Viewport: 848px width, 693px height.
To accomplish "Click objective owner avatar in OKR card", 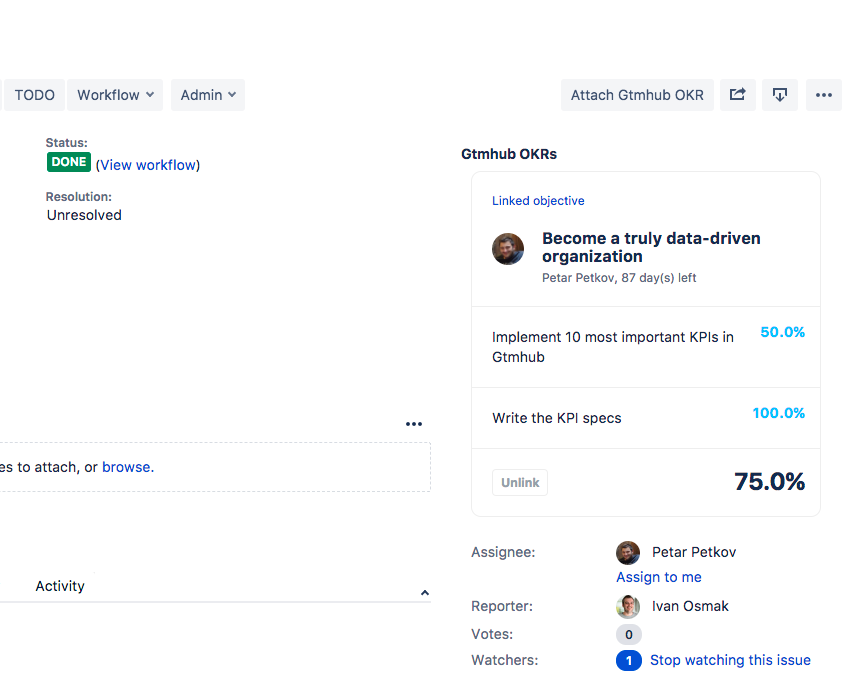I will tap(508, 249).
